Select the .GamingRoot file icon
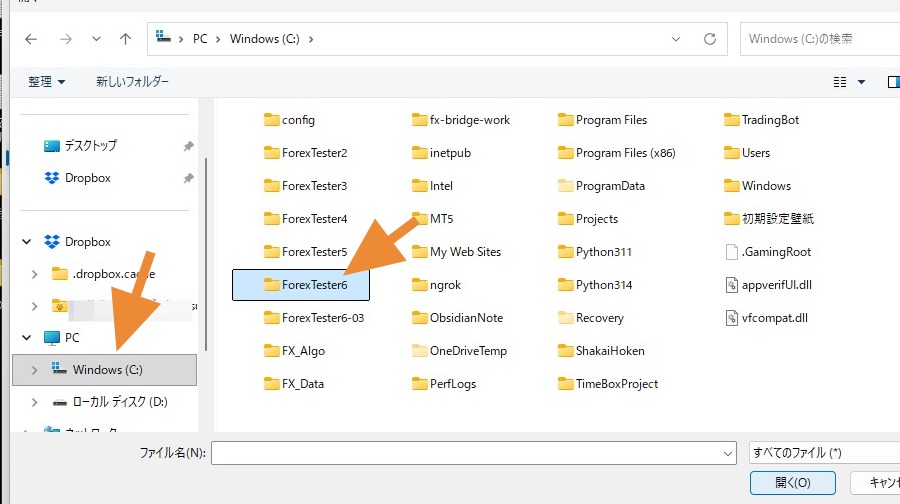This screenshot has width=900, height=504. pyautogui.click(x=731, y=251)
